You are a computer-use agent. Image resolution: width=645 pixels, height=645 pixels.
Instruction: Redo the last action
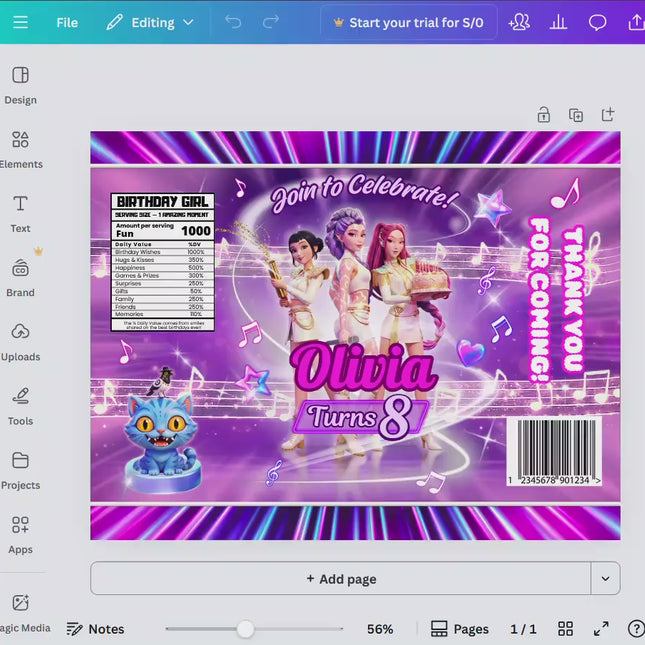coord(271,22)
